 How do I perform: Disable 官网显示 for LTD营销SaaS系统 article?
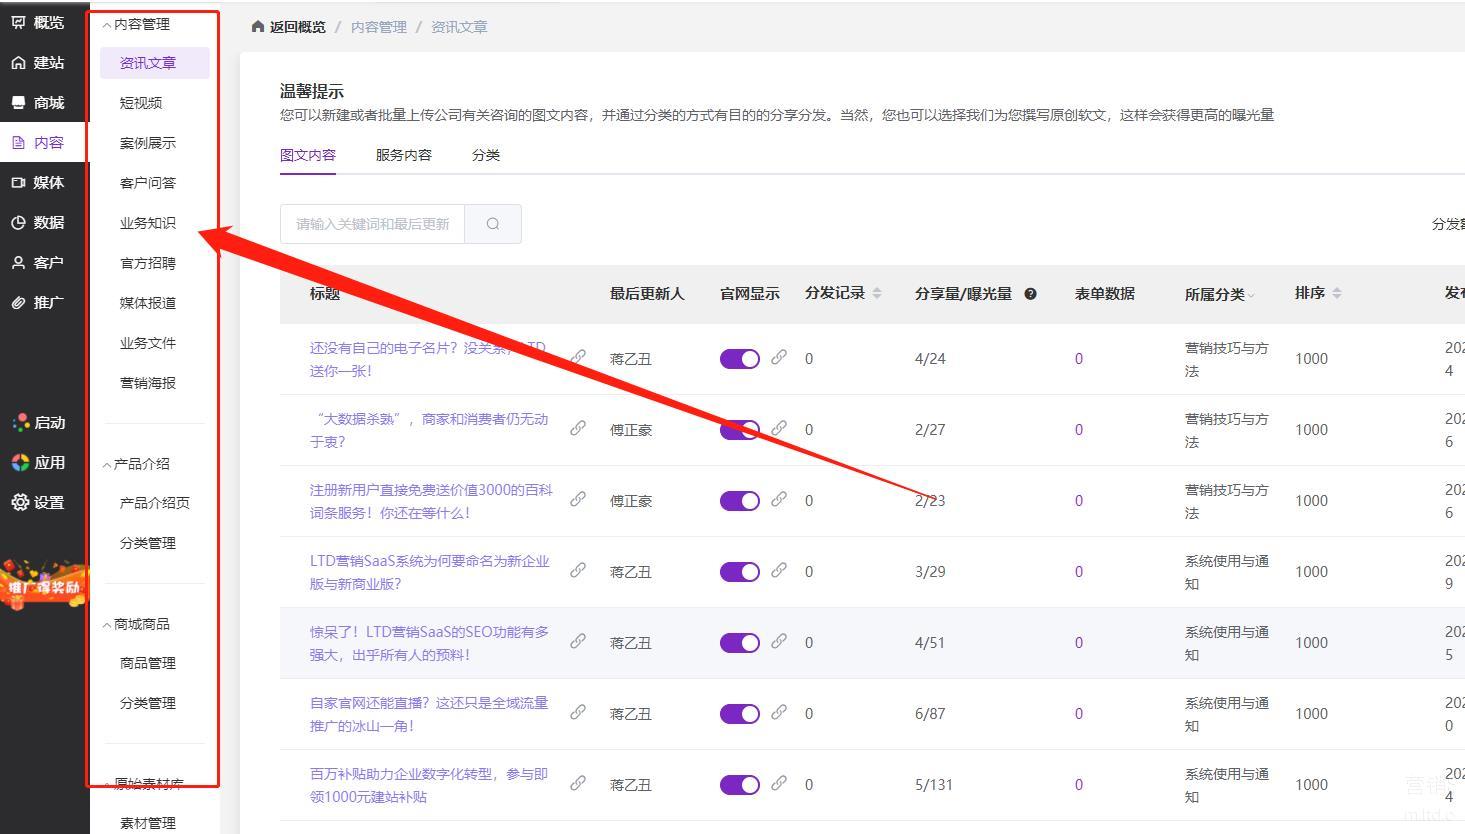tap(740, 572)
